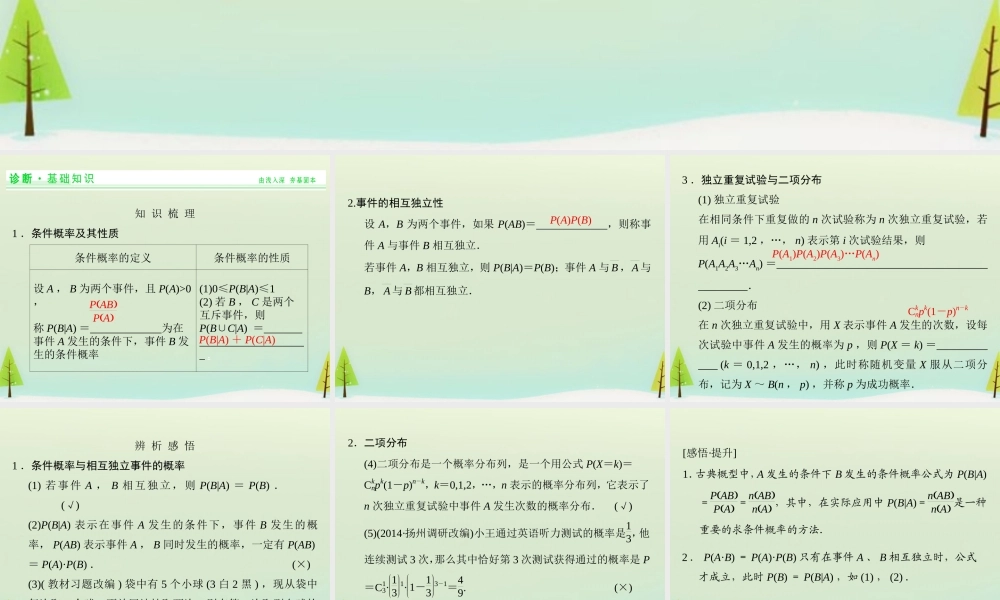The height and width of the screenshot is (600, 1000).
Task: Click the 由浅入深 夯基固本 caption
Action: coord(287,180)
